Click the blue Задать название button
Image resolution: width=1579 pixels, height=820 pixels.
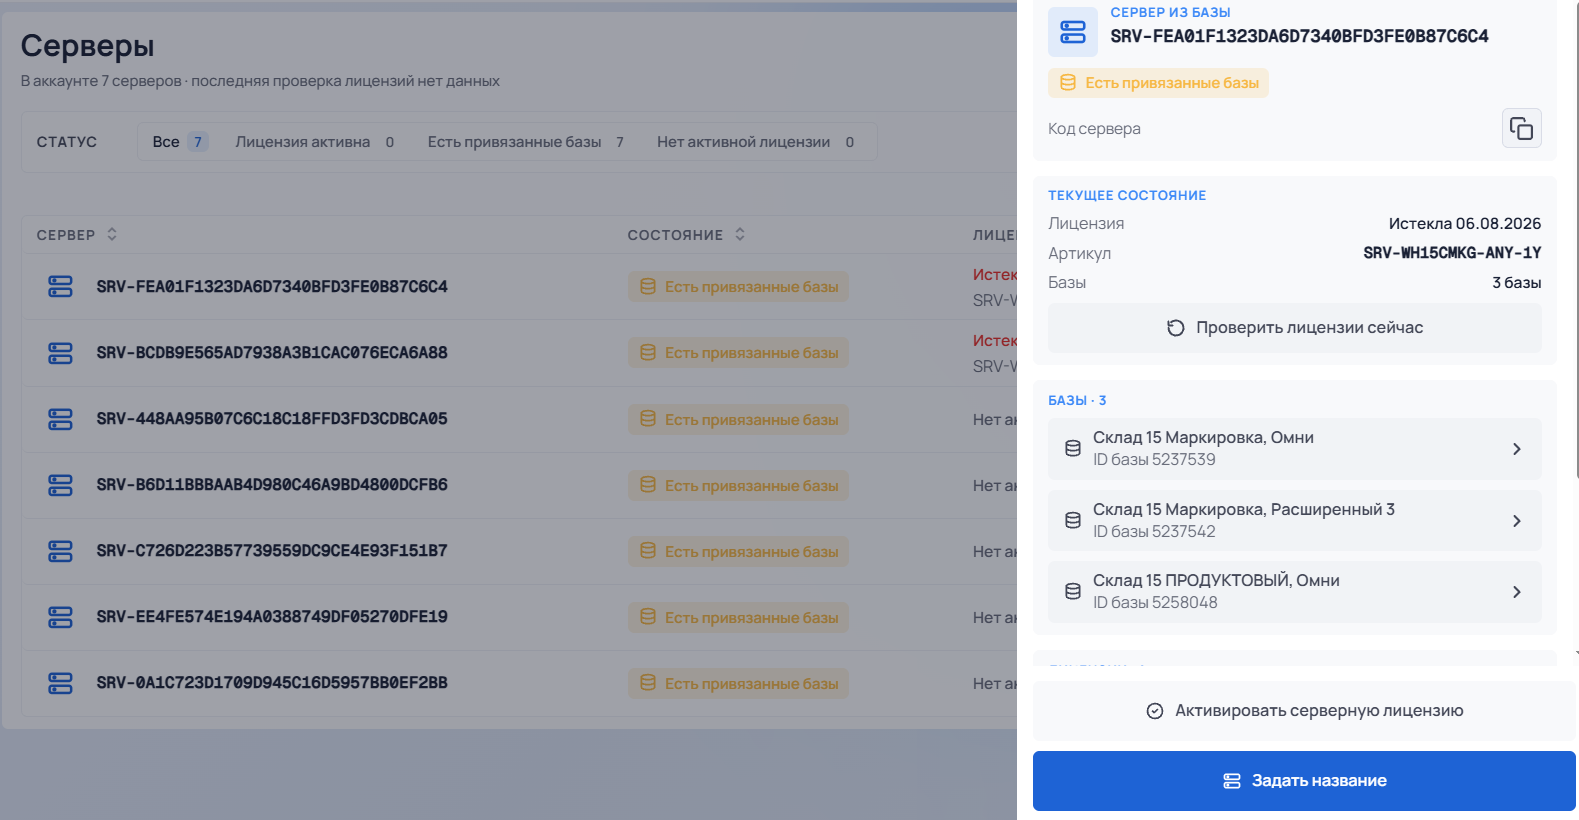1304,781
